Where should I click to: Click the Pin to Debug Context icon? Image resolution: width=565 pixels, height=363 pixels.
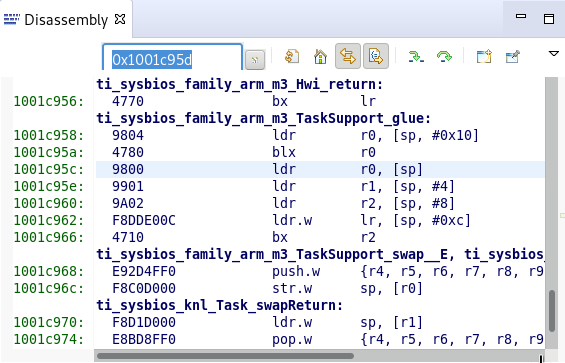pyautogui.click(x=512, y=56)
